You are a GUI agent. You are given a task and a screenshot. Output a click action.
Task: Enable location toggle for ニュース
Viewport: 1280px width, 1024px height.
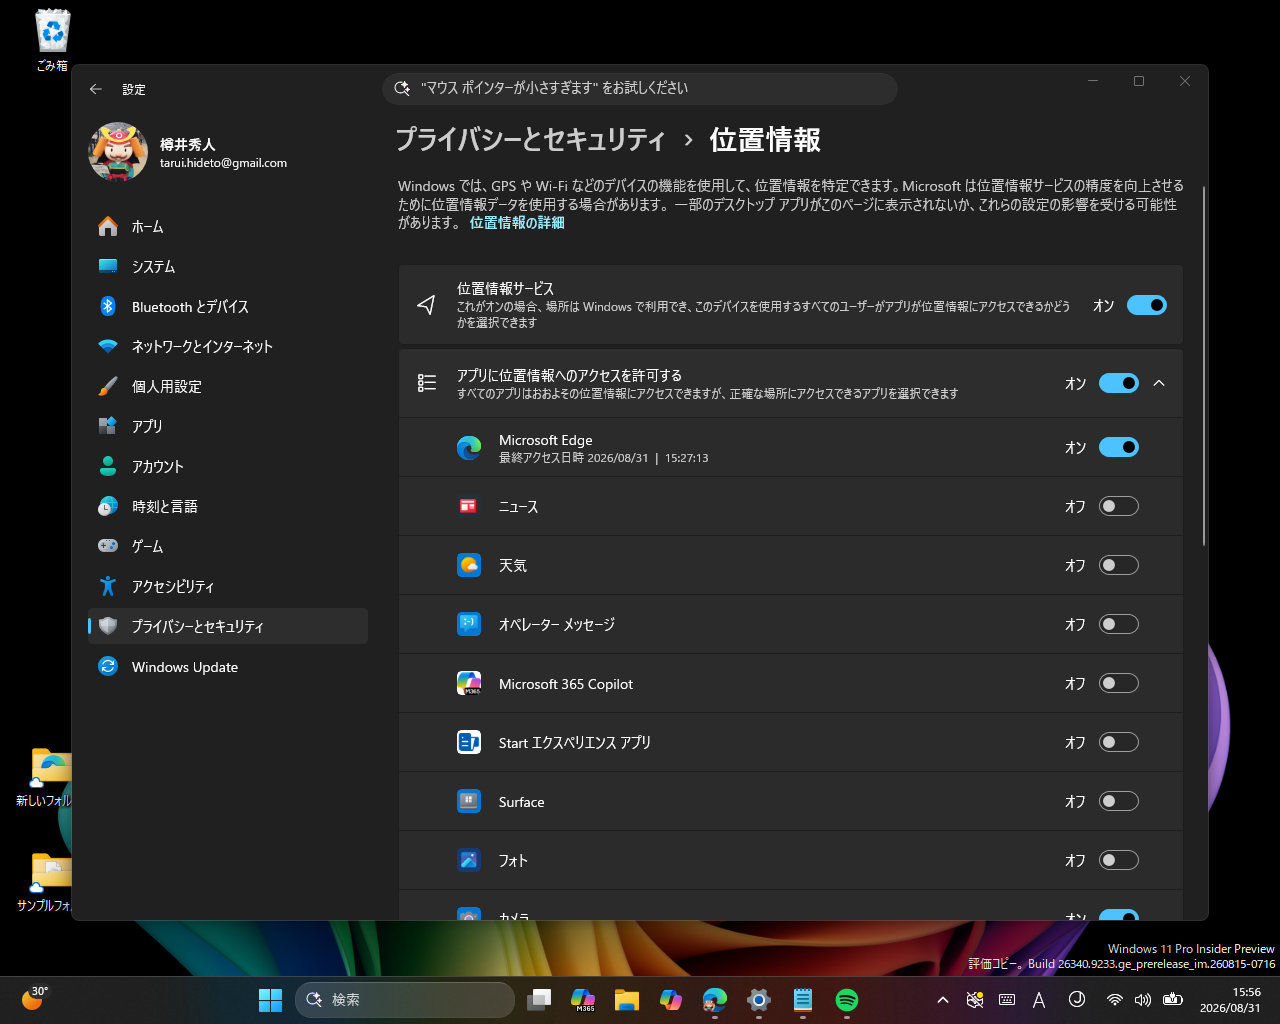click(1119, 506)
